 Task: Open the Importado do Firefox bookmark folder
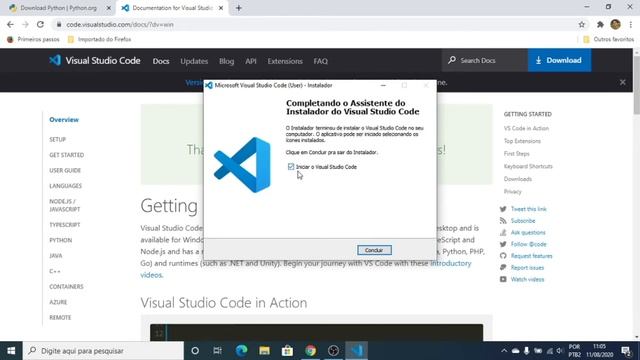click(x=100, y=39)
